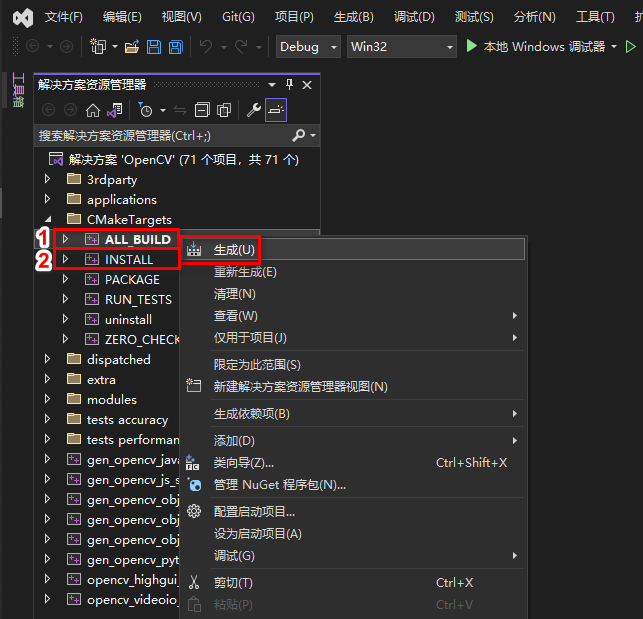Click the Build icon in the context menu
The height and width of the screenshot is (619, 643).
tap(194, 249)
